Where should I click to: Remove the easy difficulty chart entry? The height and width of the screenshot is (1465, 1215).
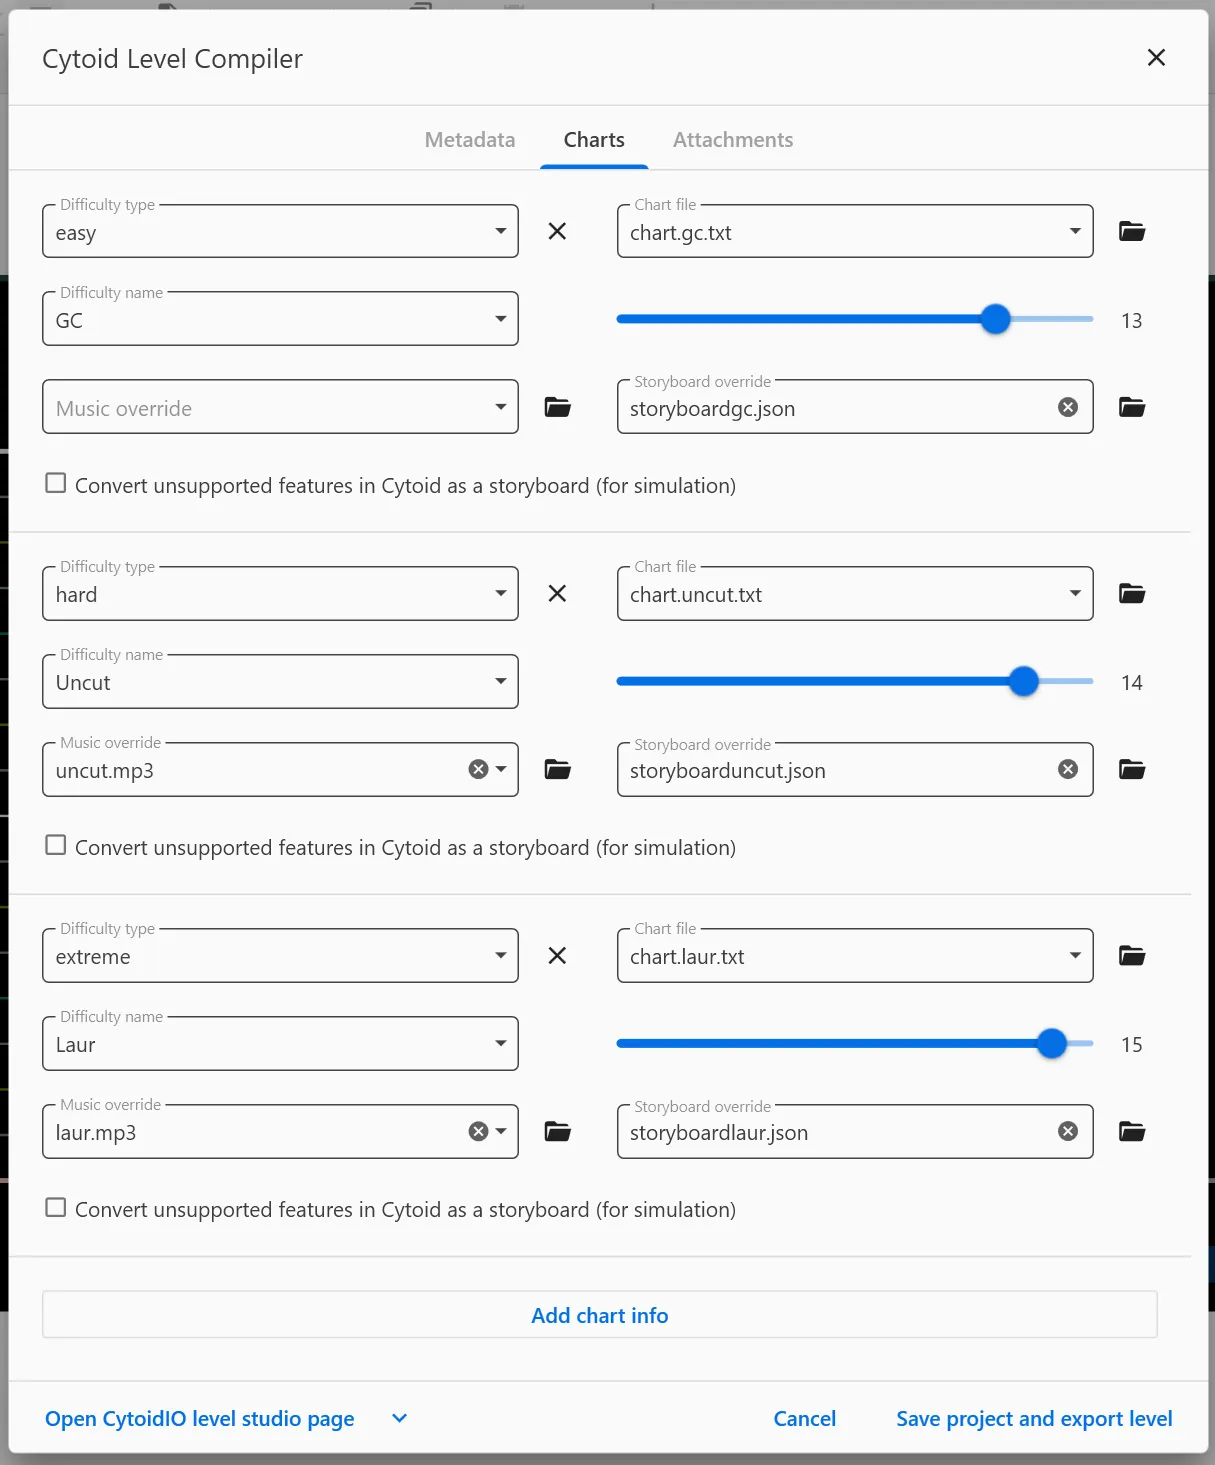pyautogui.click(x=557, y=232)
